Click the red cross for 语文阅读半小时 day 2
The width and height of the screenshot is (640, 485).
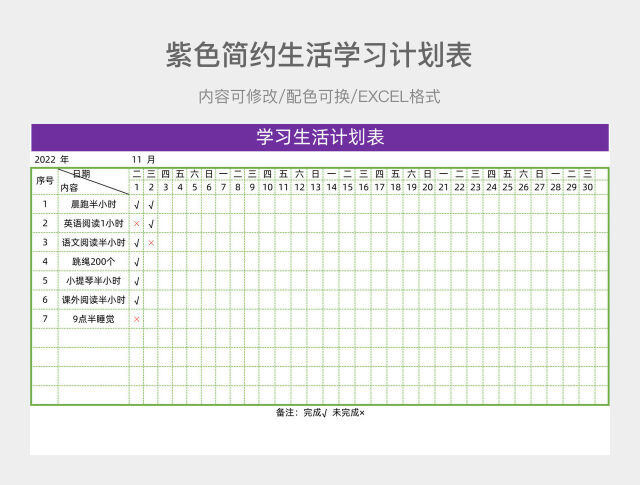click(151, 242)
